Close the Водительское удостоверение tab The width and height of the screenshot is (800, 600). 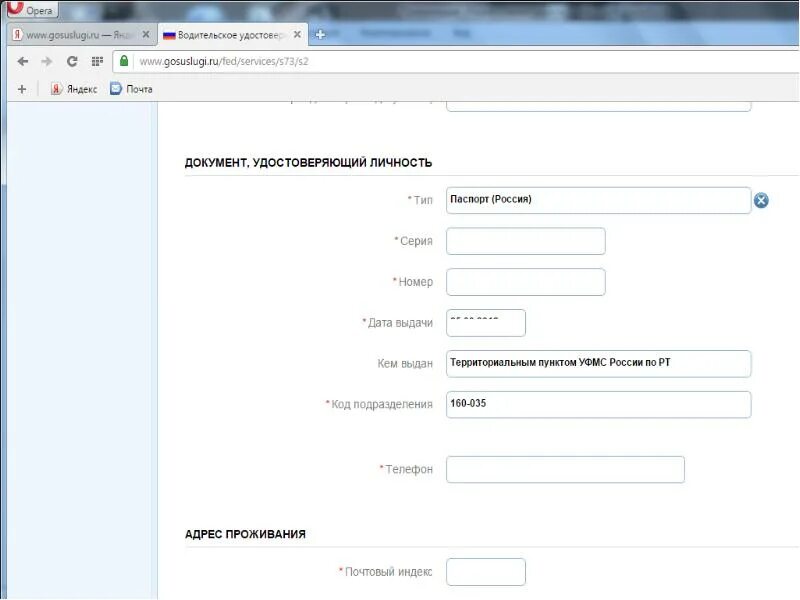click(297, 35)
